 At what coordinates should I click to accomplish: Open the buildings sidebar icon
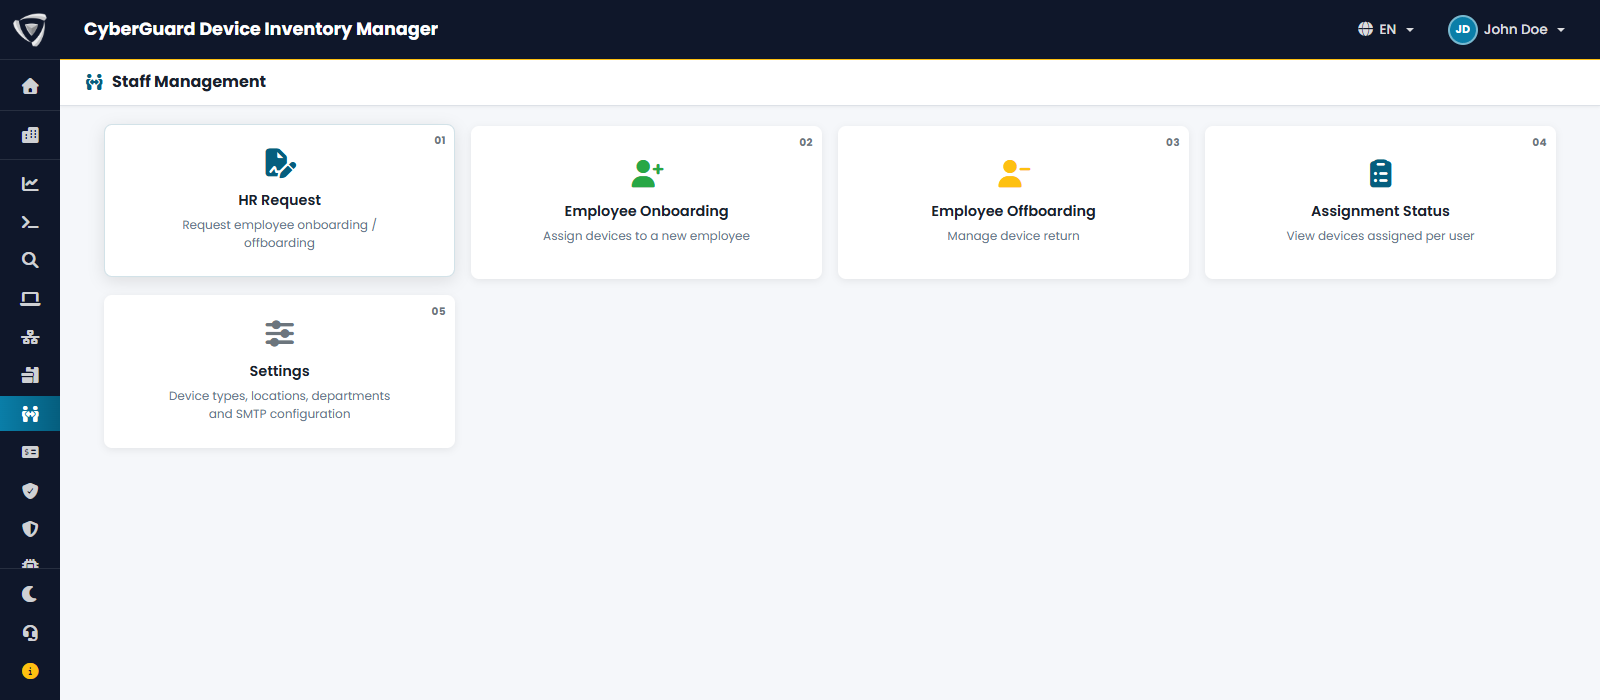click(x=30, y=135)
